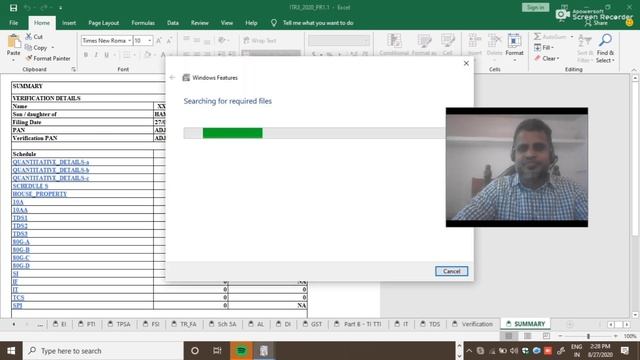Click the taskbar search box
This screenshot has width=640, height=360.
pos(103,351)
